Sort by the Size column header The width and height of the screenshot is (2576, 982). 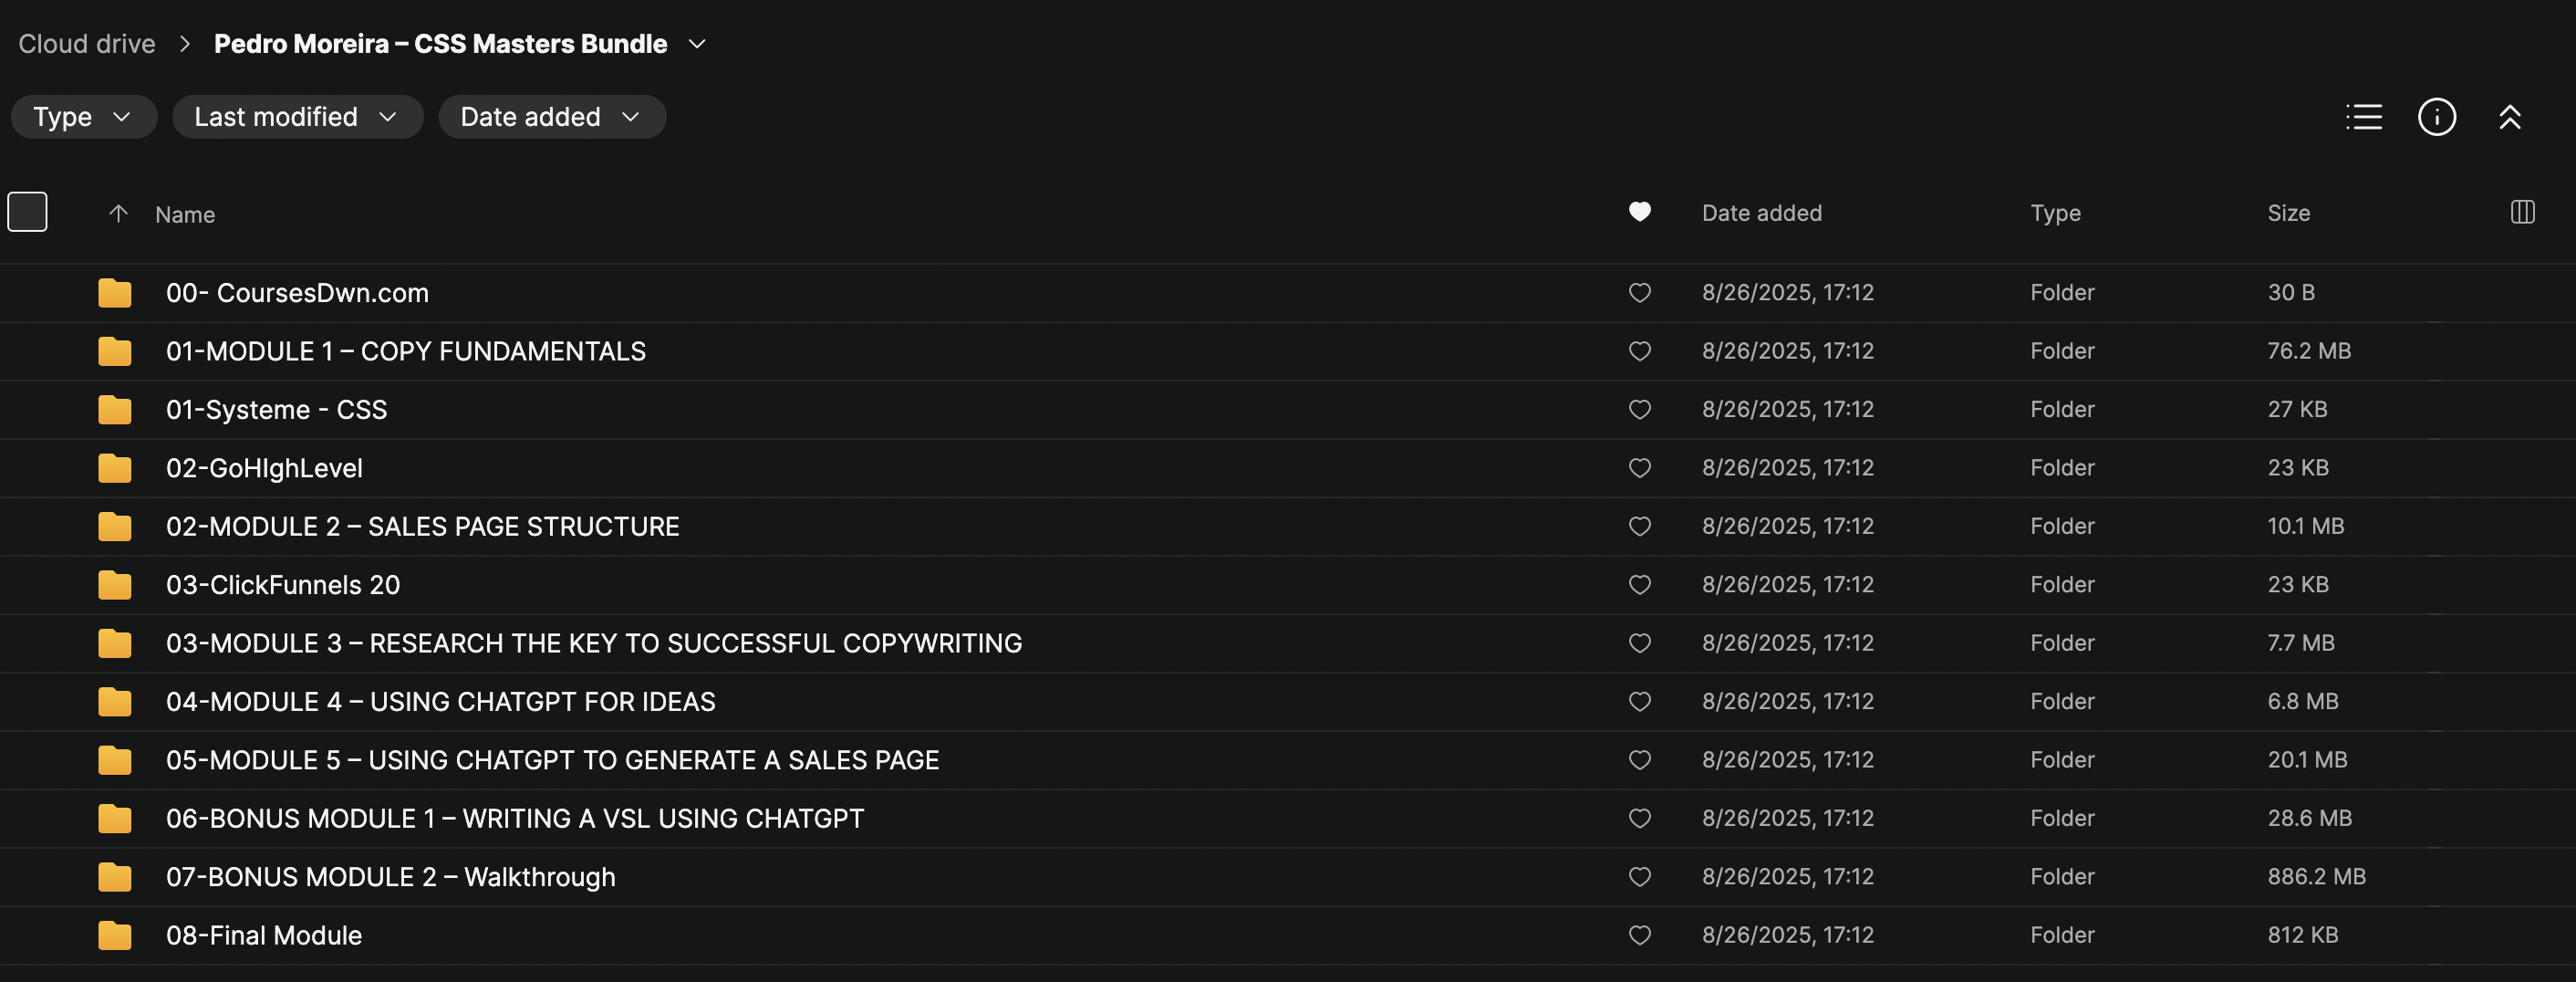[x=2288, y=213]
